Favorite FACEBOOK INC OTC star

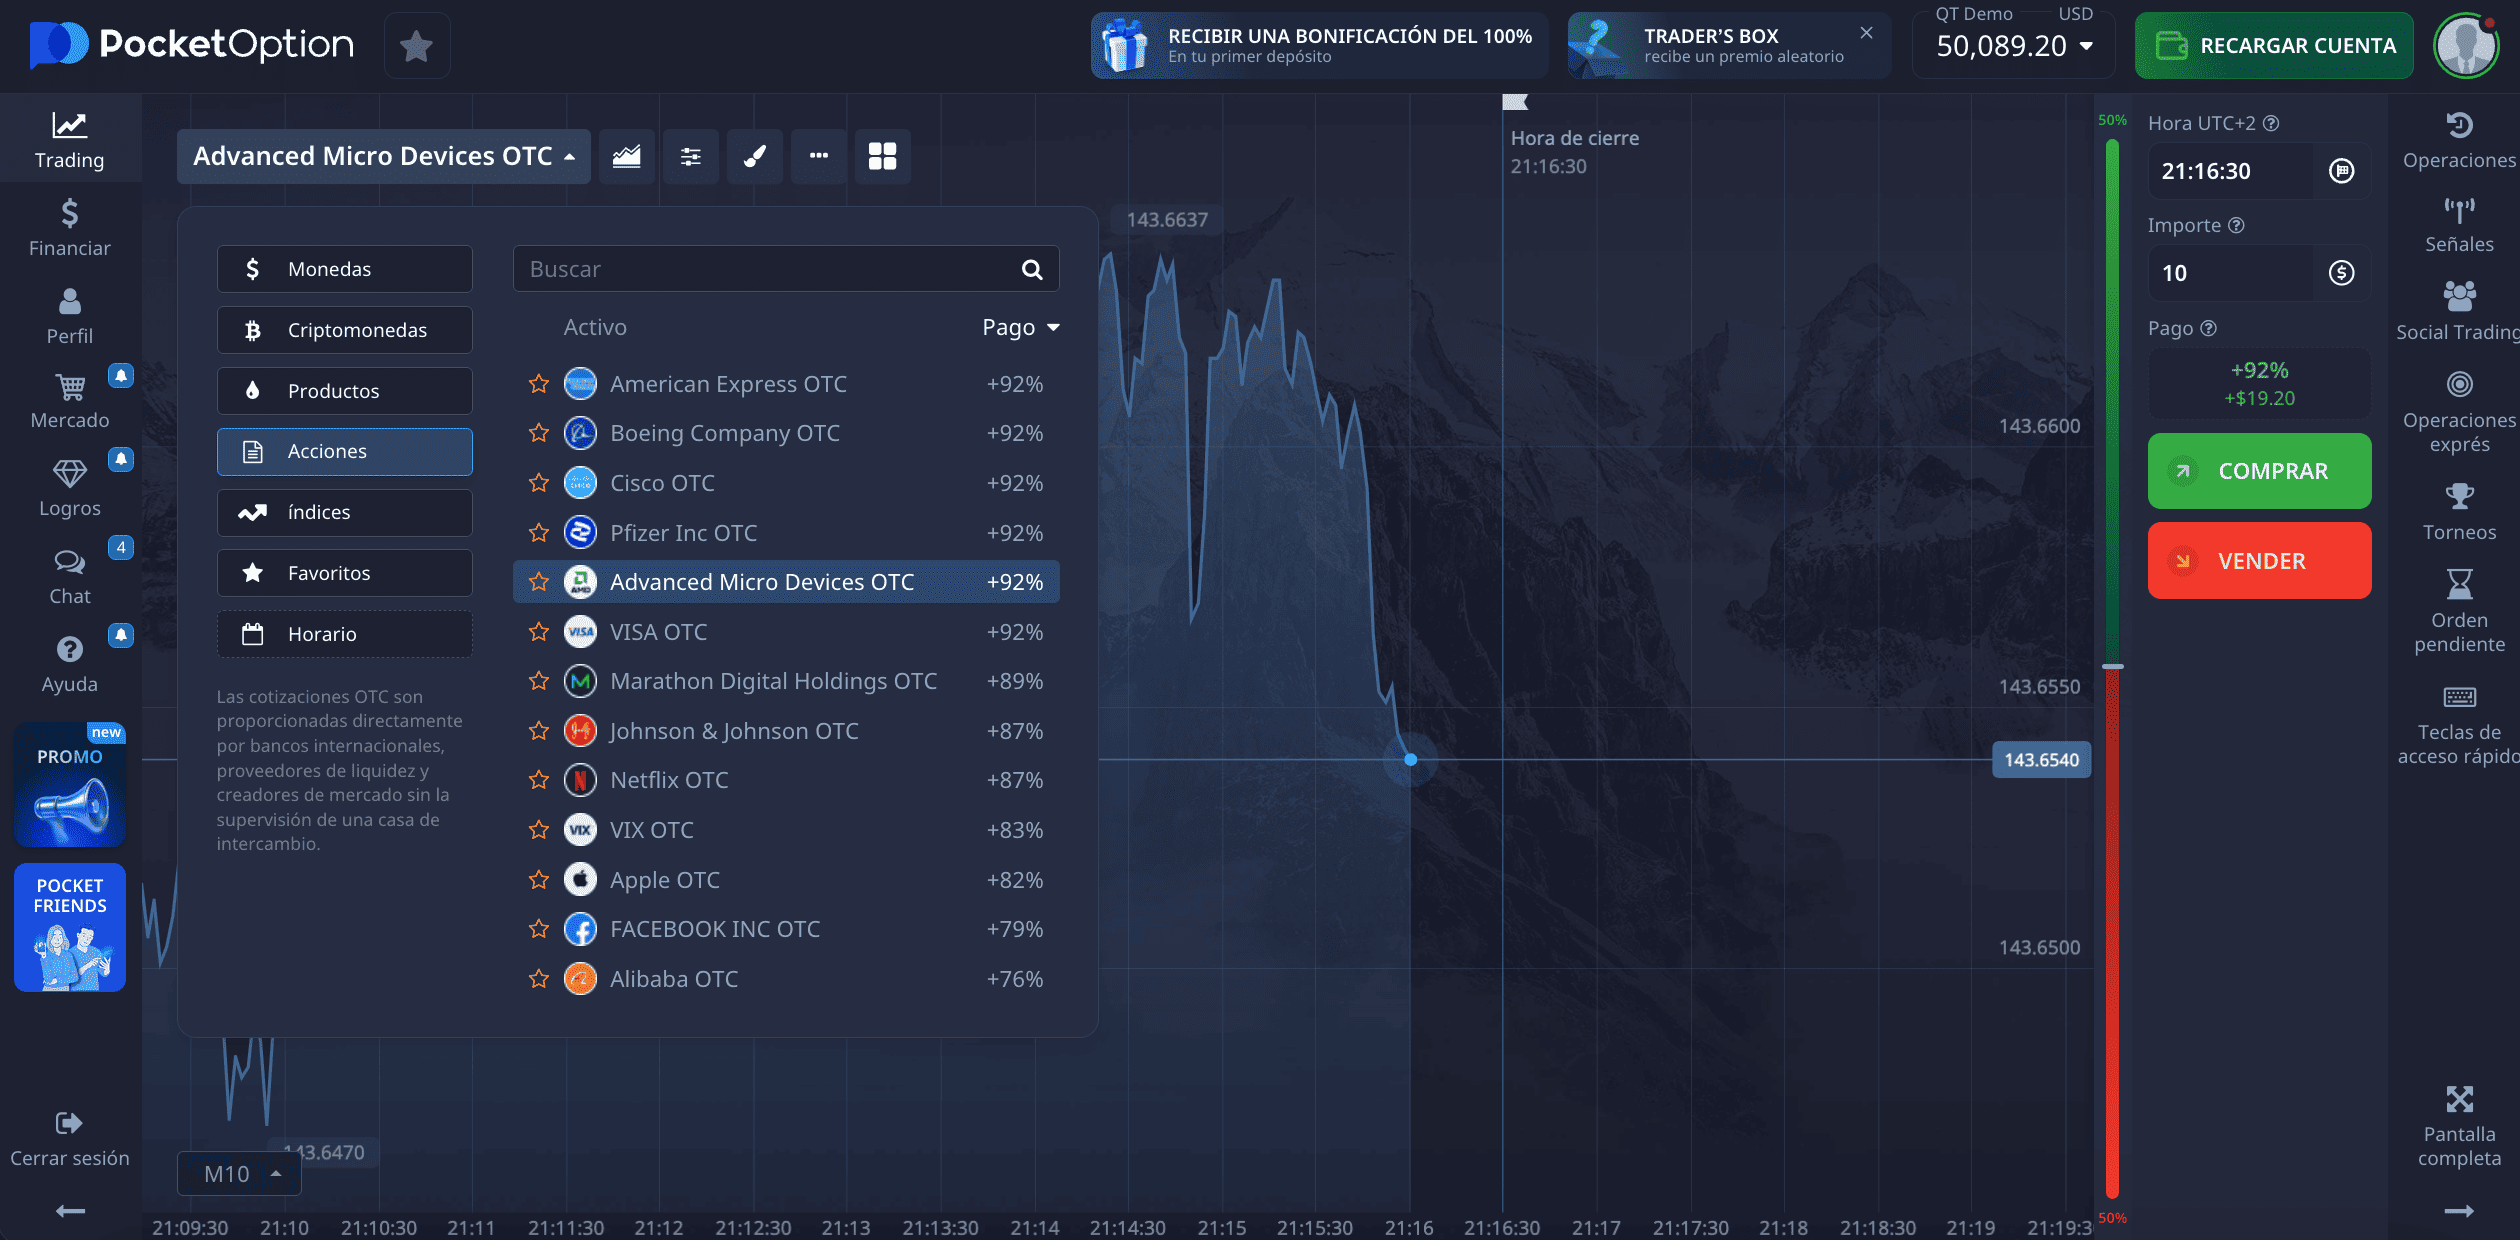click(x=539, y=929)
